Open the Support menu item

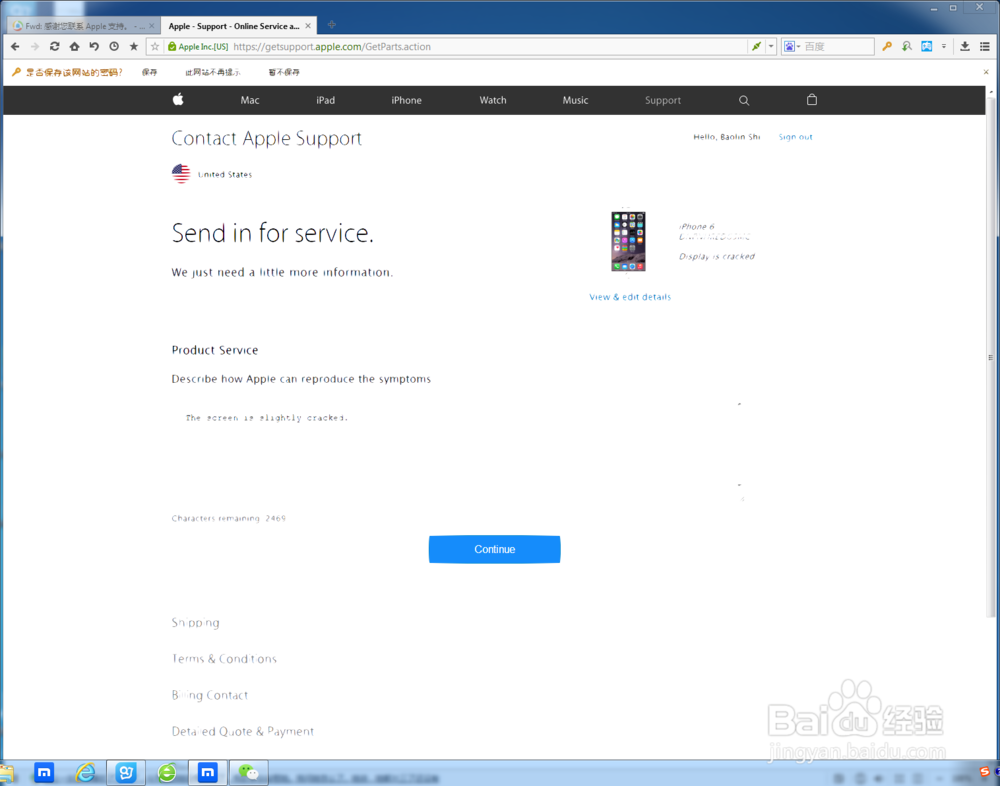point(663,100)
